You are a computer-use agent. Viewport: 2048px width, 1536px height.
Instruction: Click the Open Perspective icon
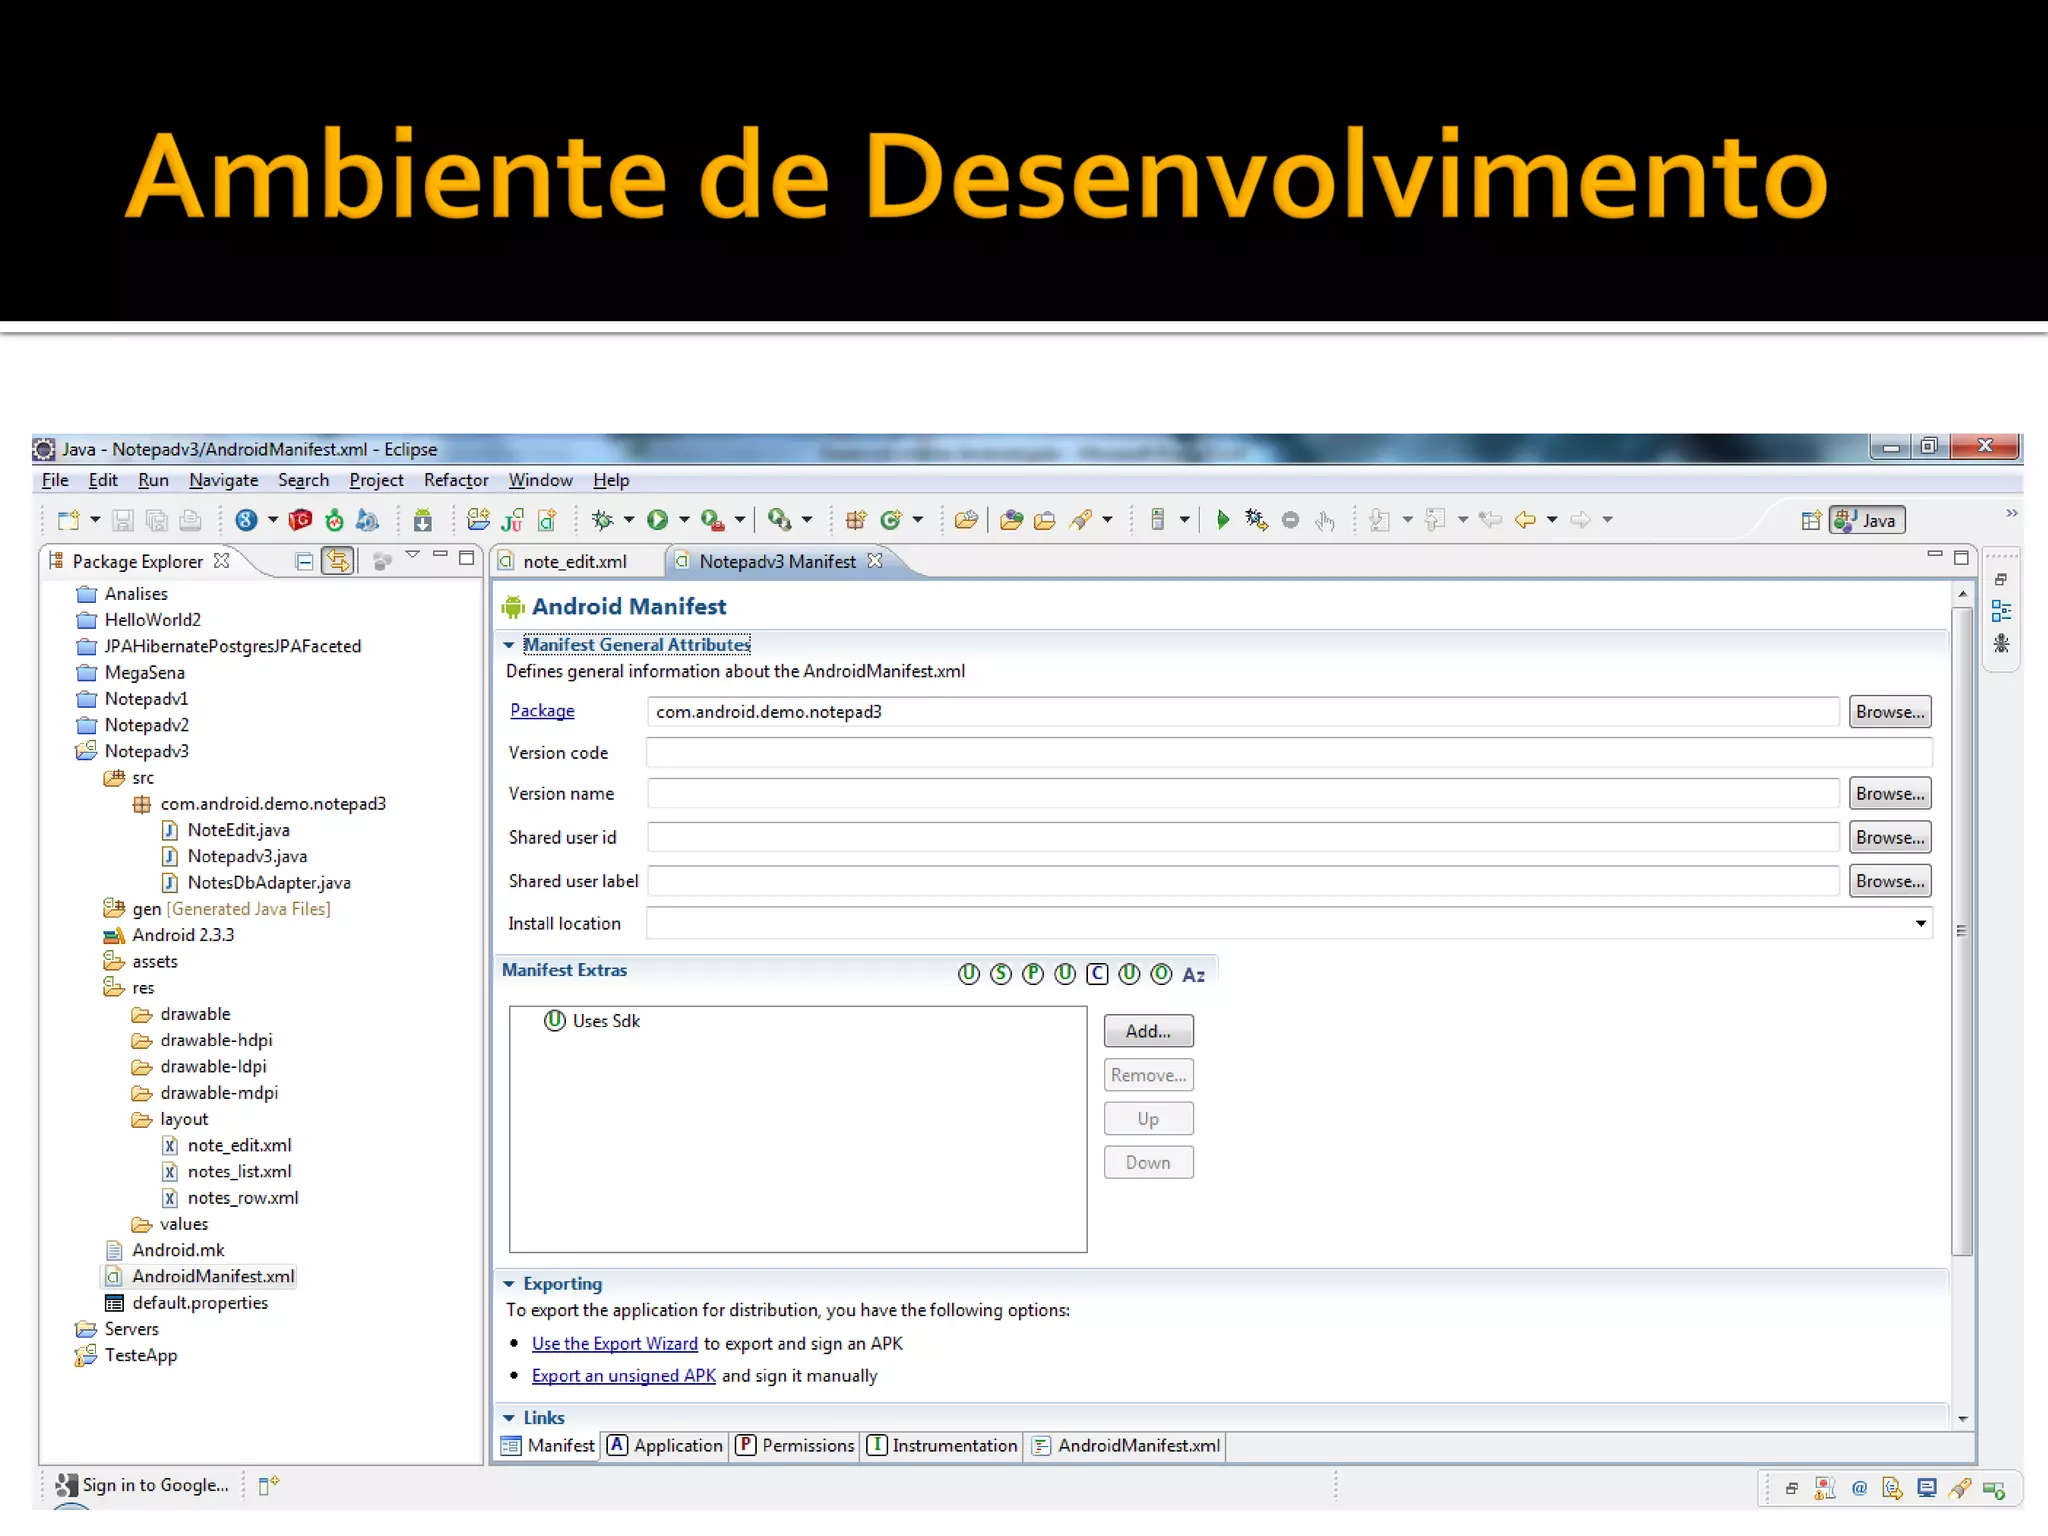coord(1810,520)
